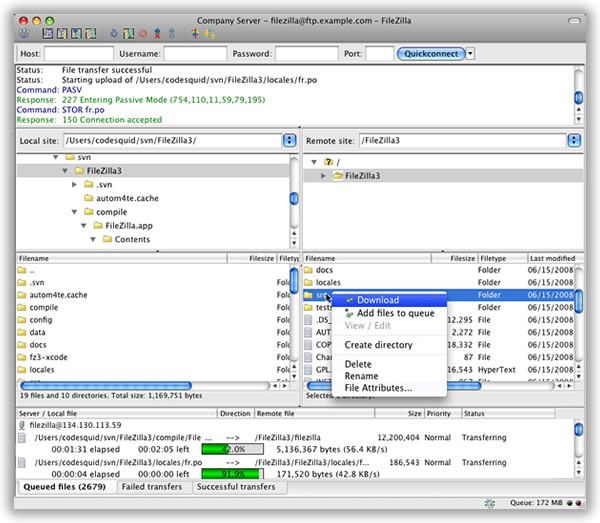
Task: Click the locales folder icon in remote list
Action: (308, 282)
